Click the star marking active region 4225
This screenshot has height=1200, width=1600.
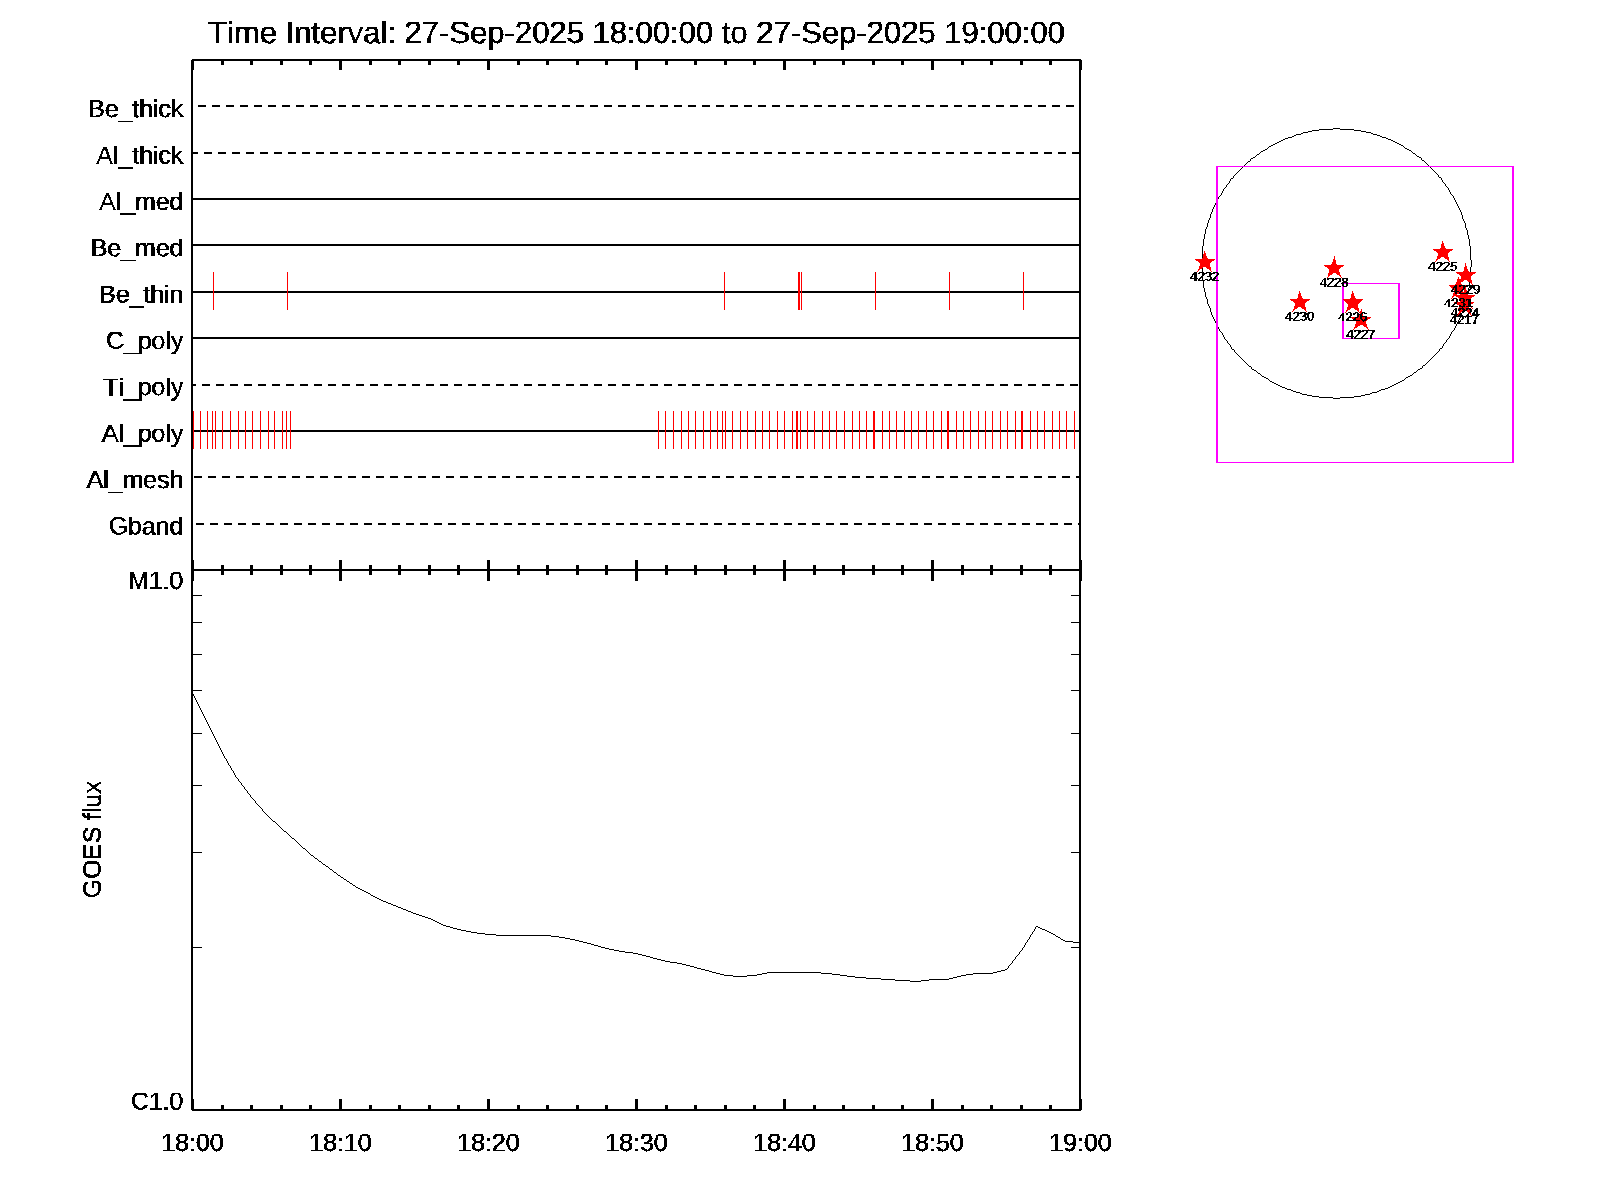click(1442, 252)
